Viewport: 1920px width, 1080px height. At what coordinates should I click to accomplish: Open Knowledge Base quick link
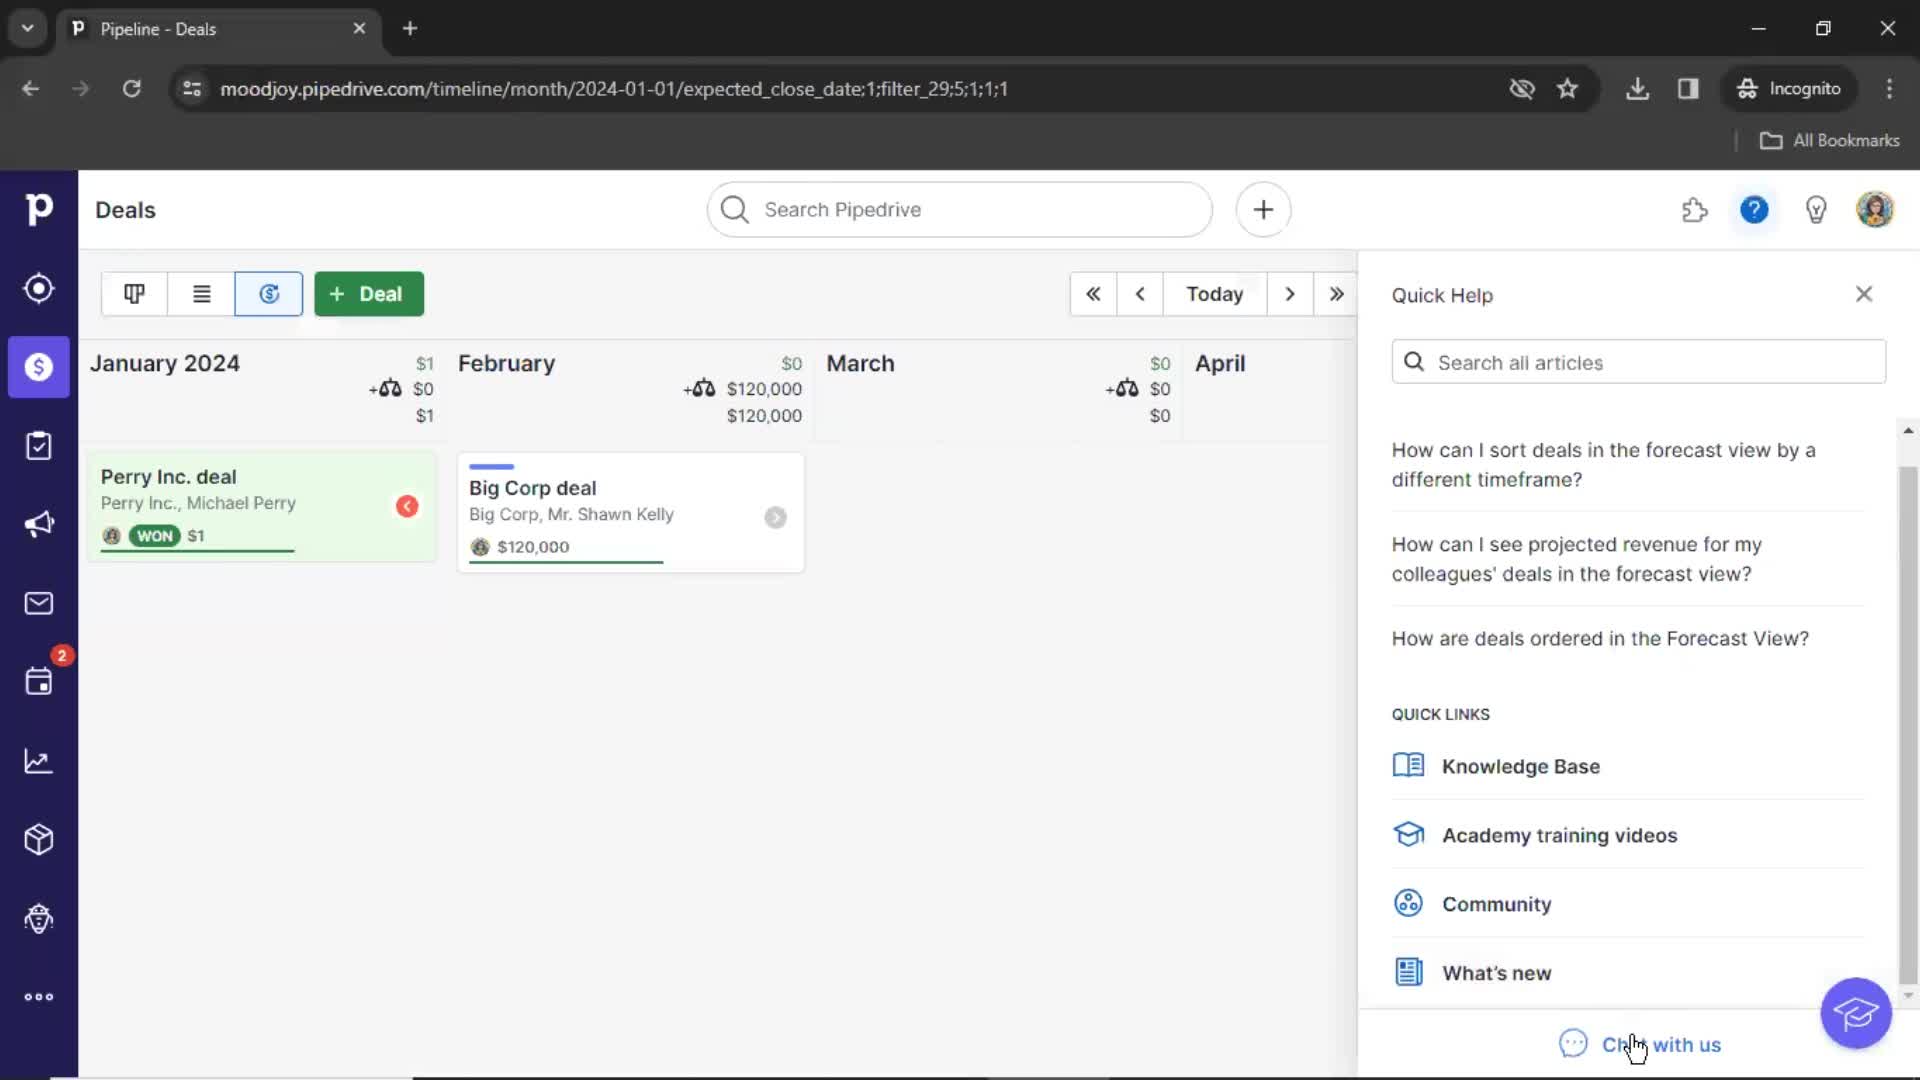coord(1520,766)
